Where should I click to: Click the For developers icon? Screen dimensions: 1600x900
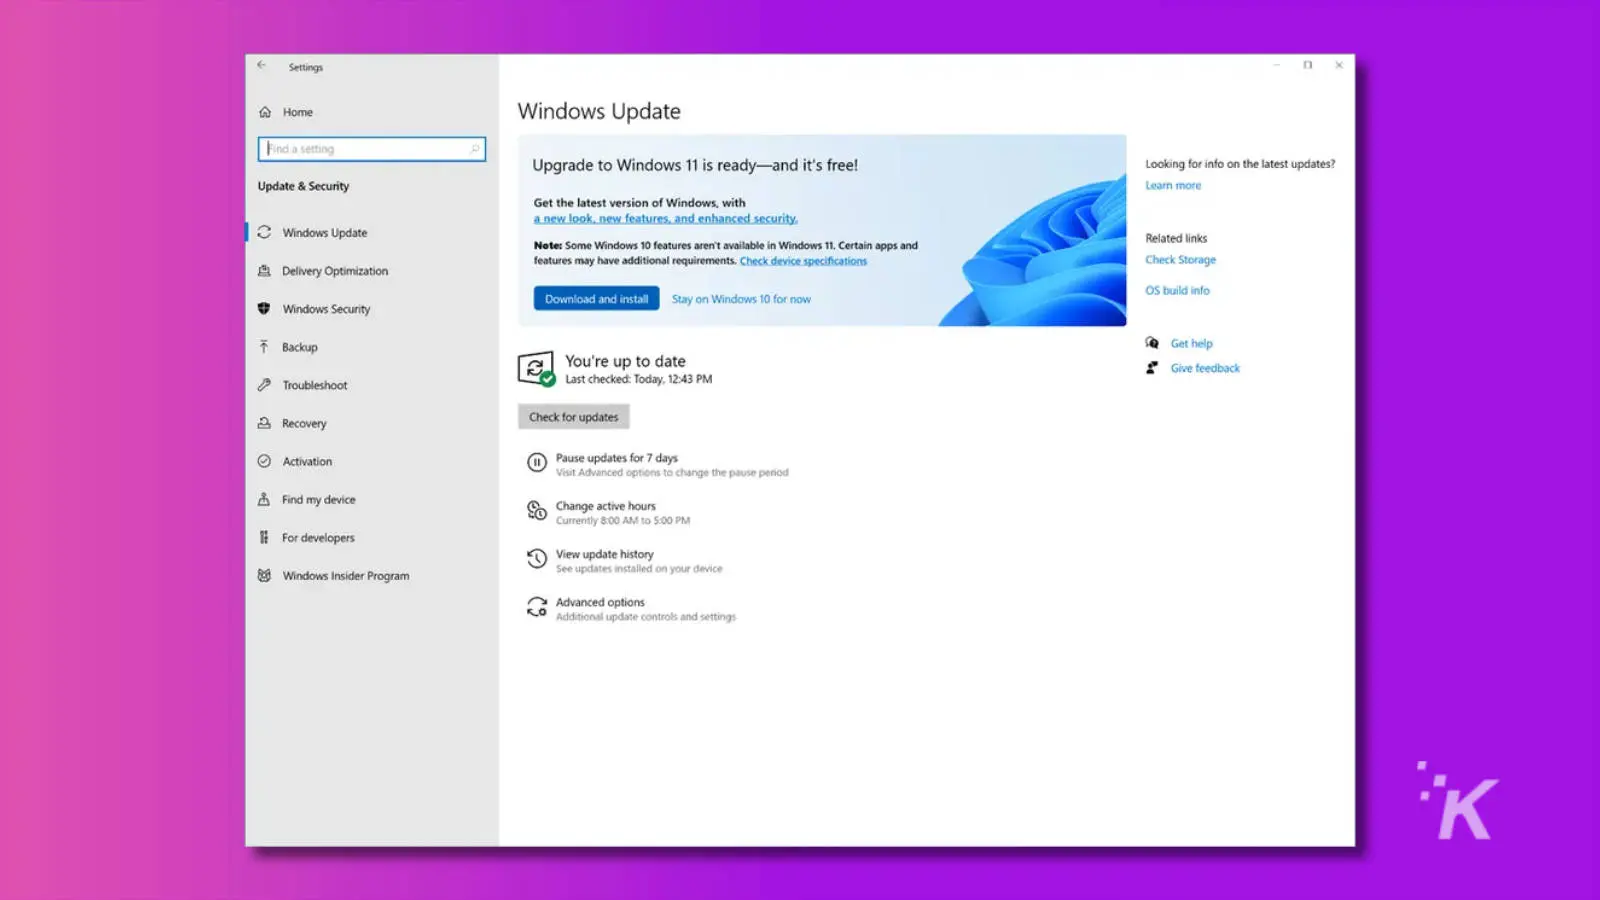[x=264, y=537]
